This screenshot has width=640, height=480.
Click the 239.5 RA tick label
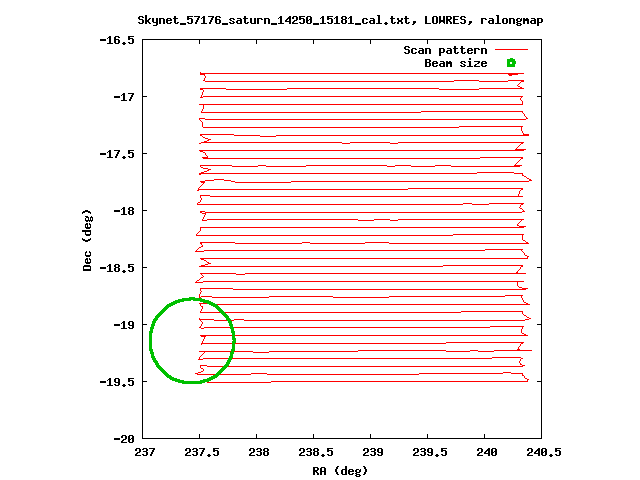coord(430,452)
